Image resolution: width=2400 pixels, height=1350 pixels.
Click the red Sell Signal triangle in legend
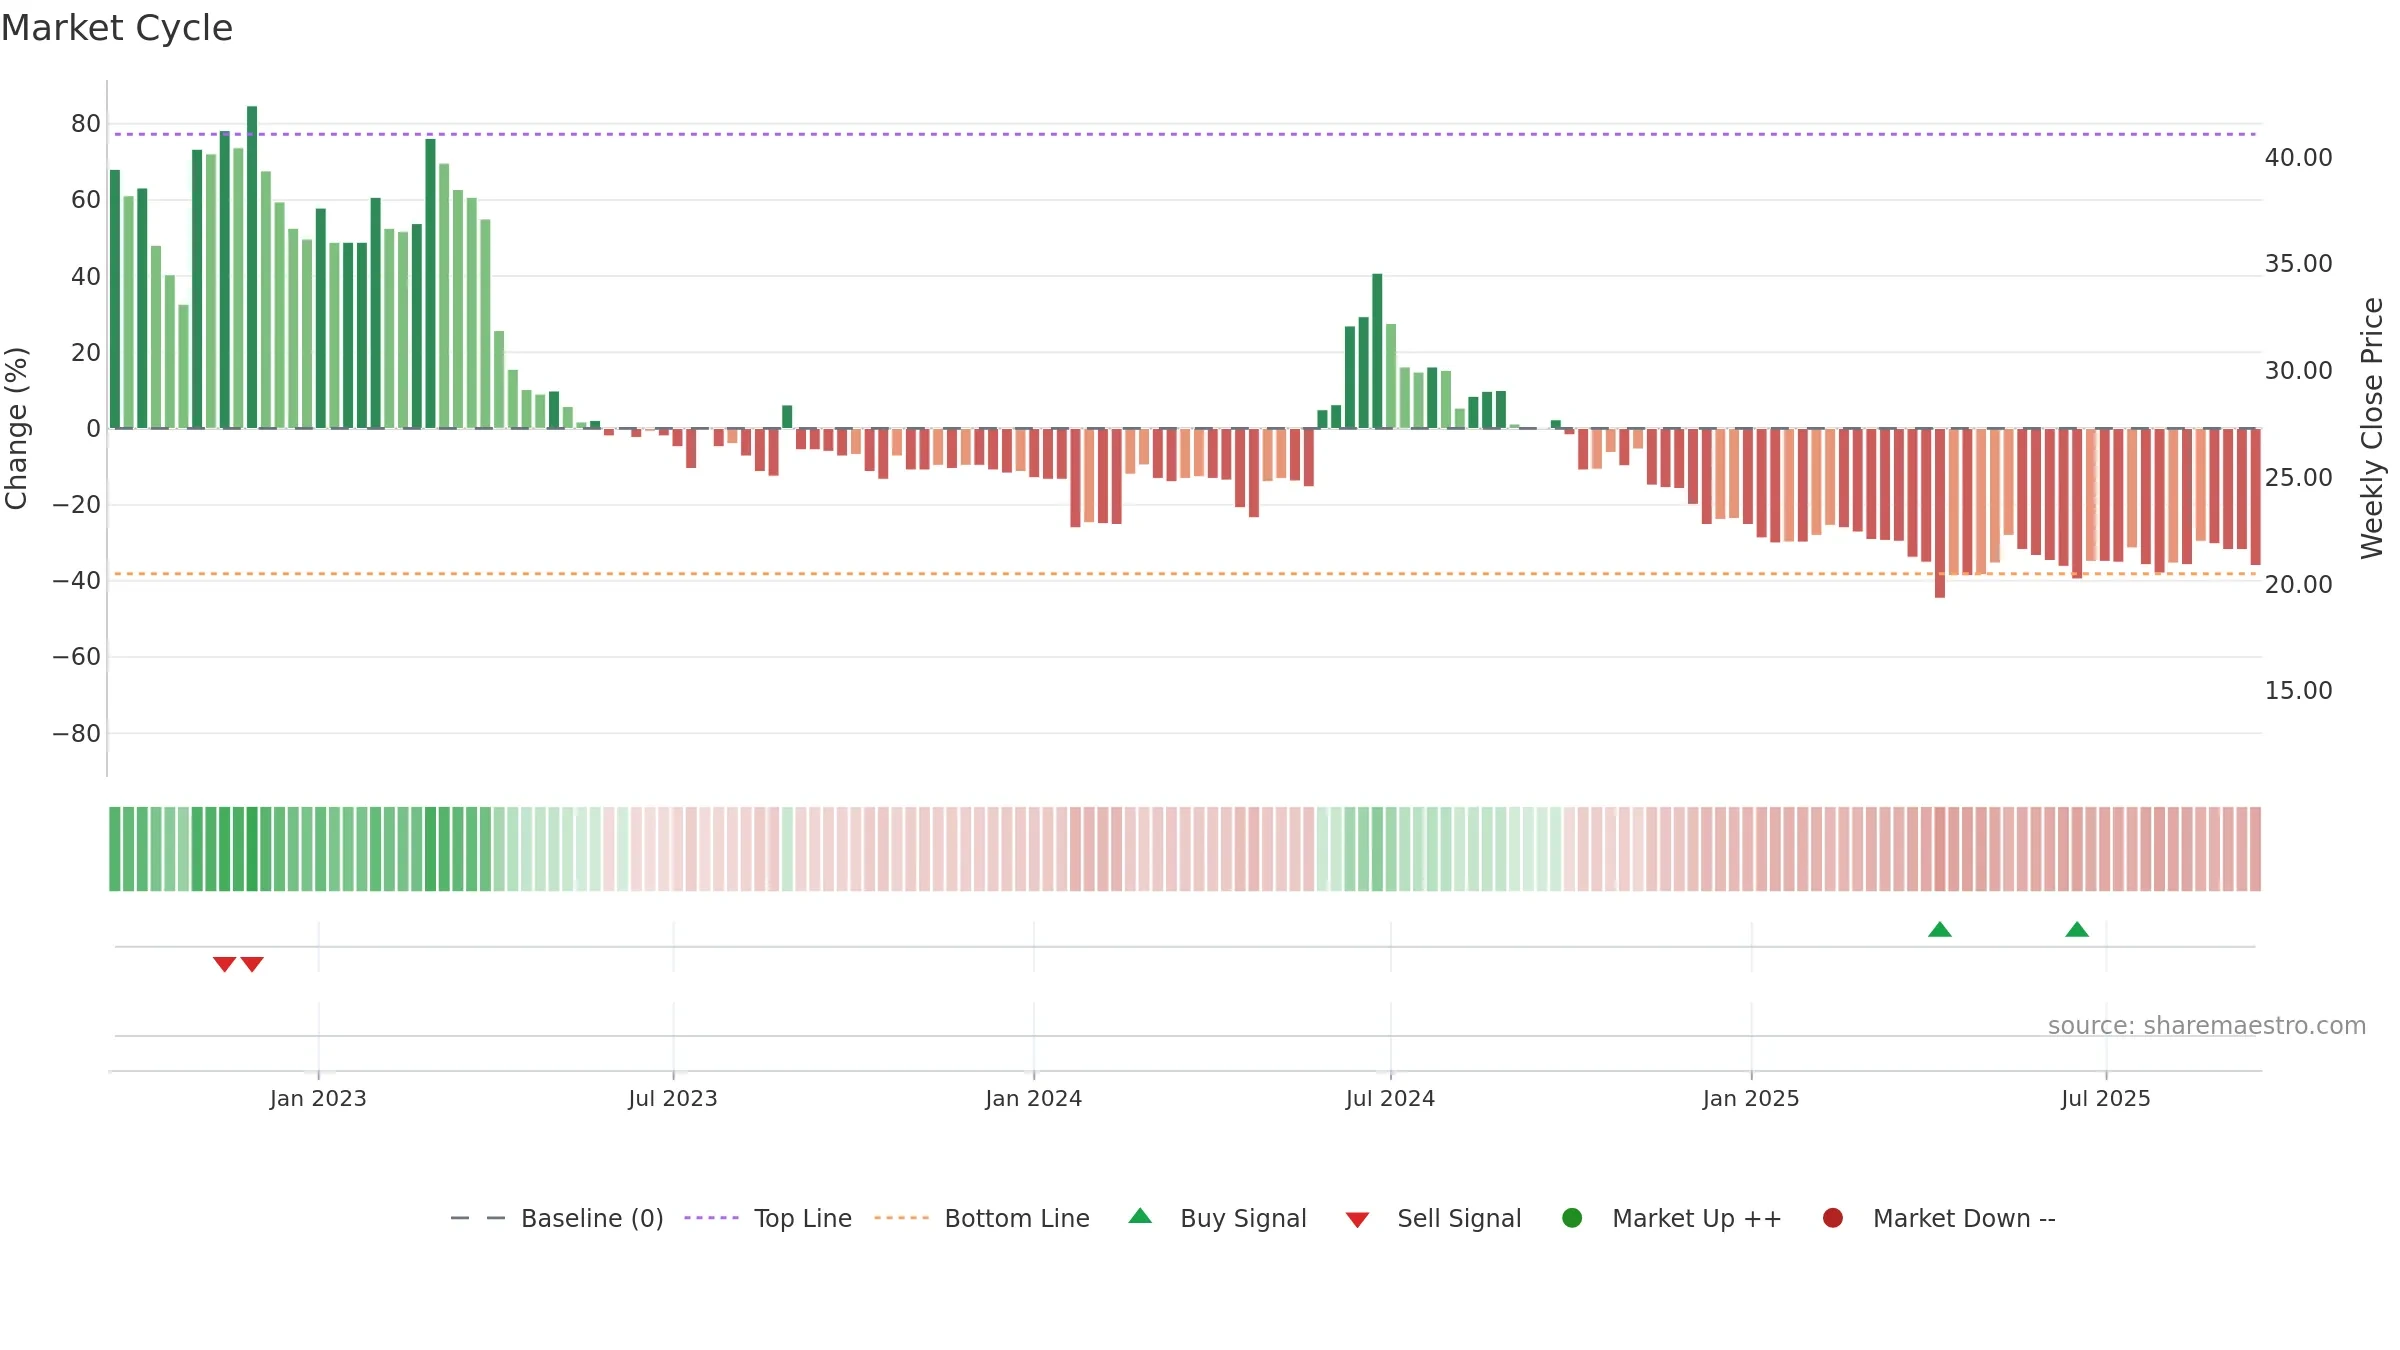(1357, 1220)
